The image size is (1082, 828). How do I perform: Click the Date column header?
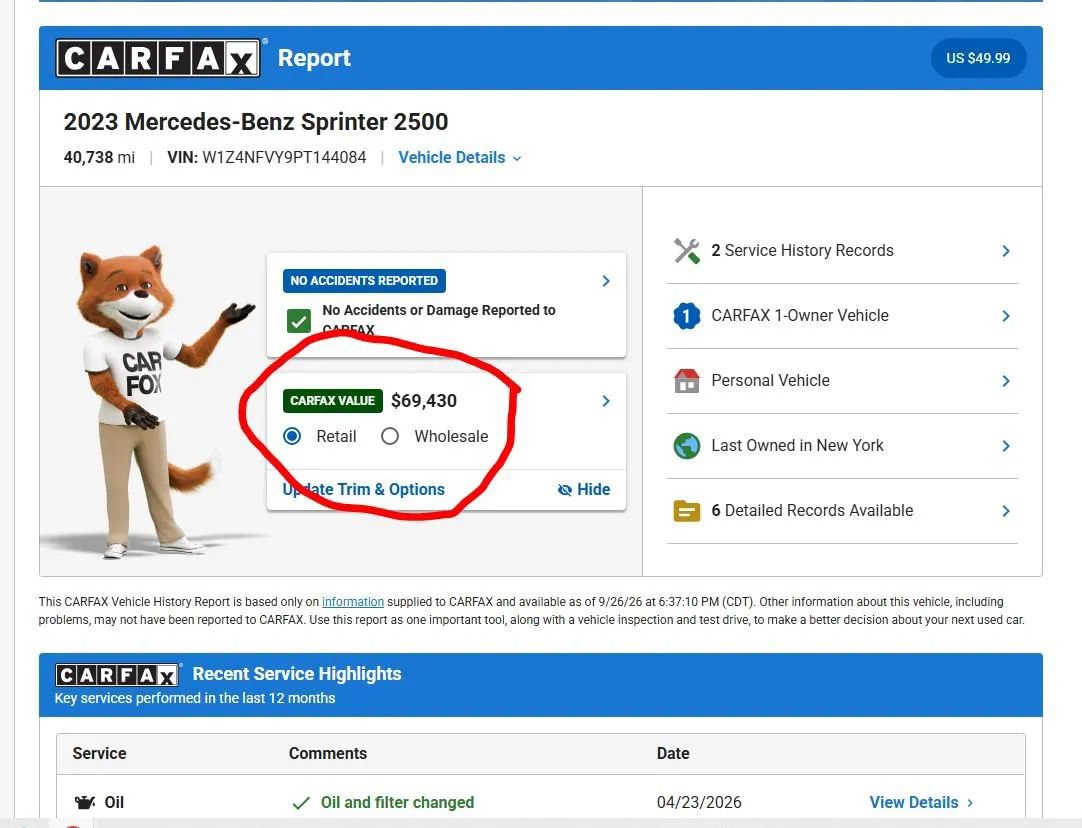673,753
